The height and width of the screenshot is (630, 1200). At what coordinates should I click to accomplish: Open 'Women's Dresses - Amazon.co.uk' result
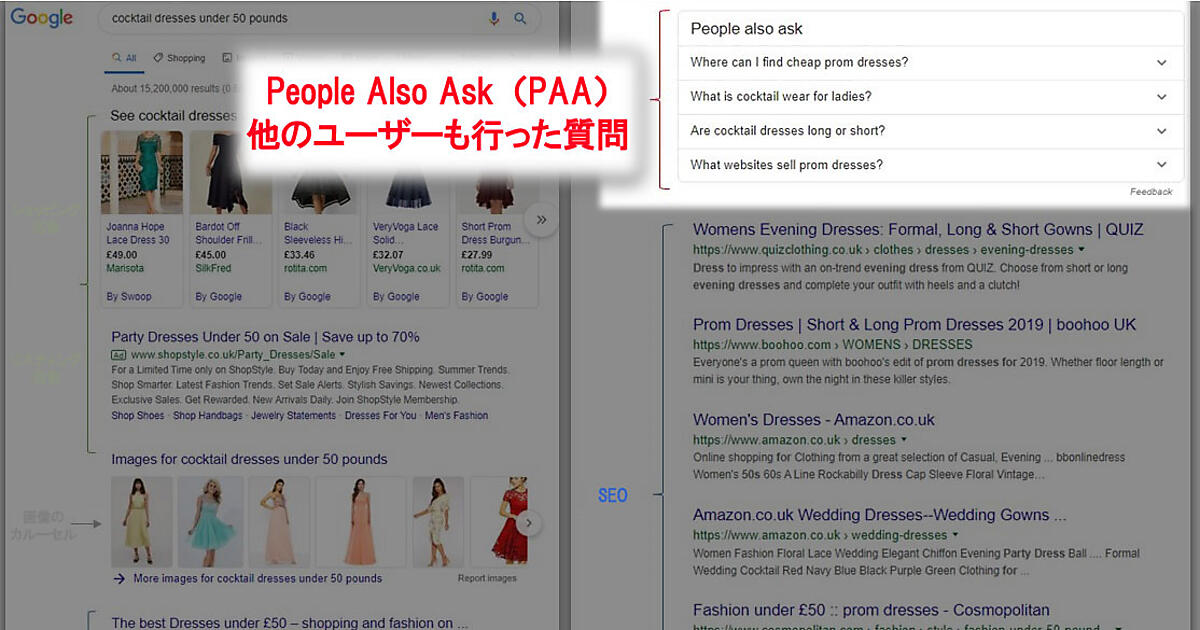coord(814,420)
